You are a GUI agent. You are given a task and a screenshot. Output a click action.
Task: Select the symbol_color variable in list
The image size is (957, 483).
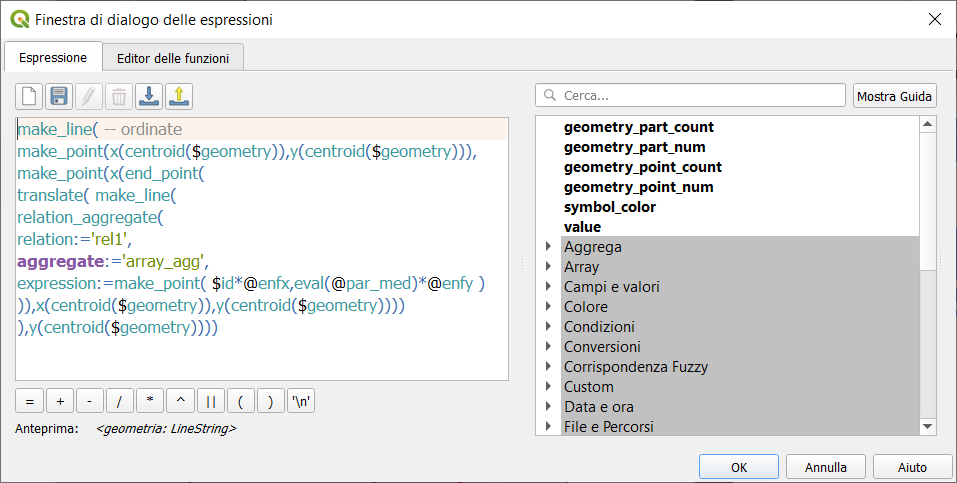609,207
